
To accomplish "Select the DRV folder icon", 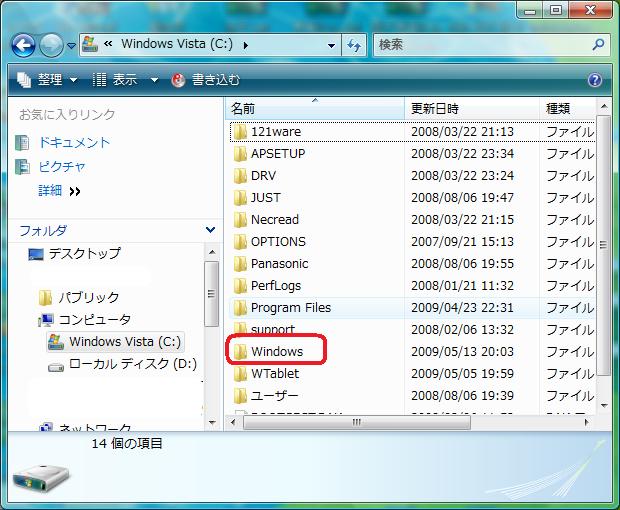I will pyautogui.click(x=240, y=176).
